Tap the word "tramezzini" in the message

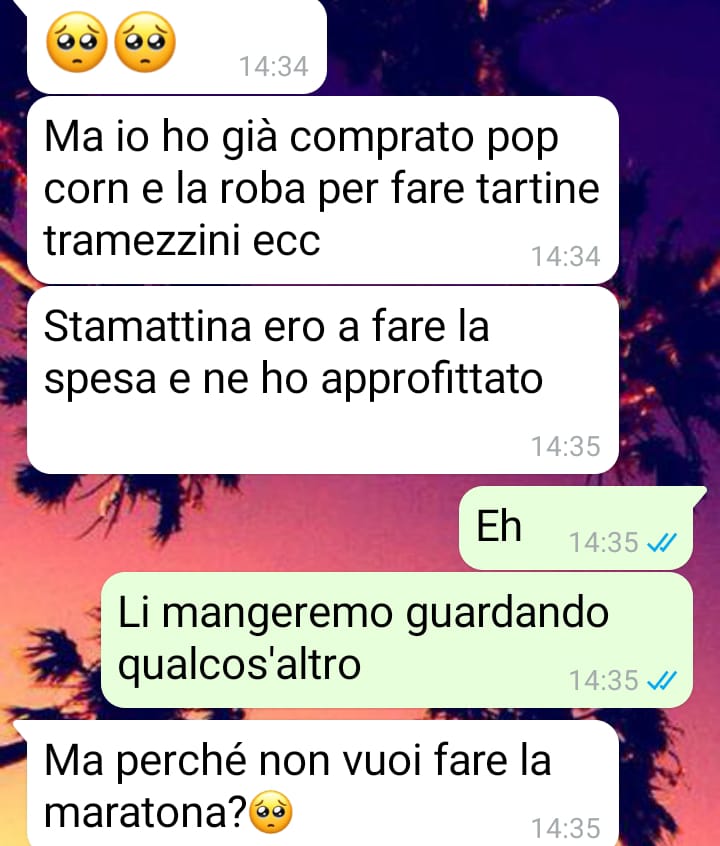(x=142, y=240)
